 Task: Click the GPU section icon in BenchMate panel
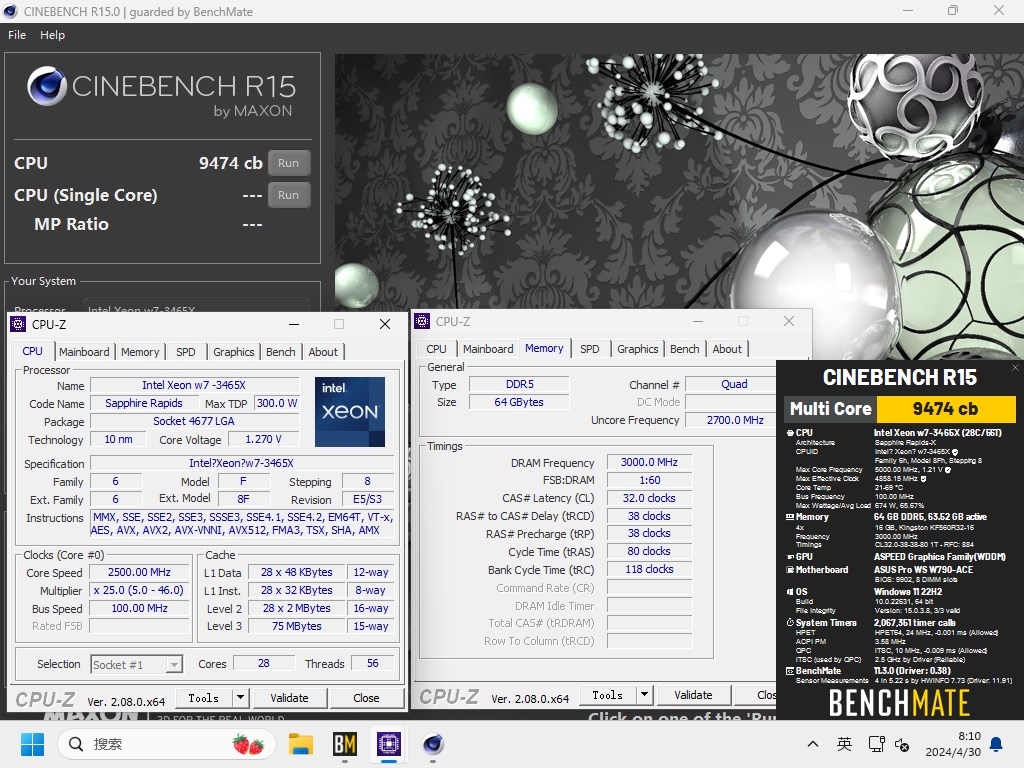(790, 557)
